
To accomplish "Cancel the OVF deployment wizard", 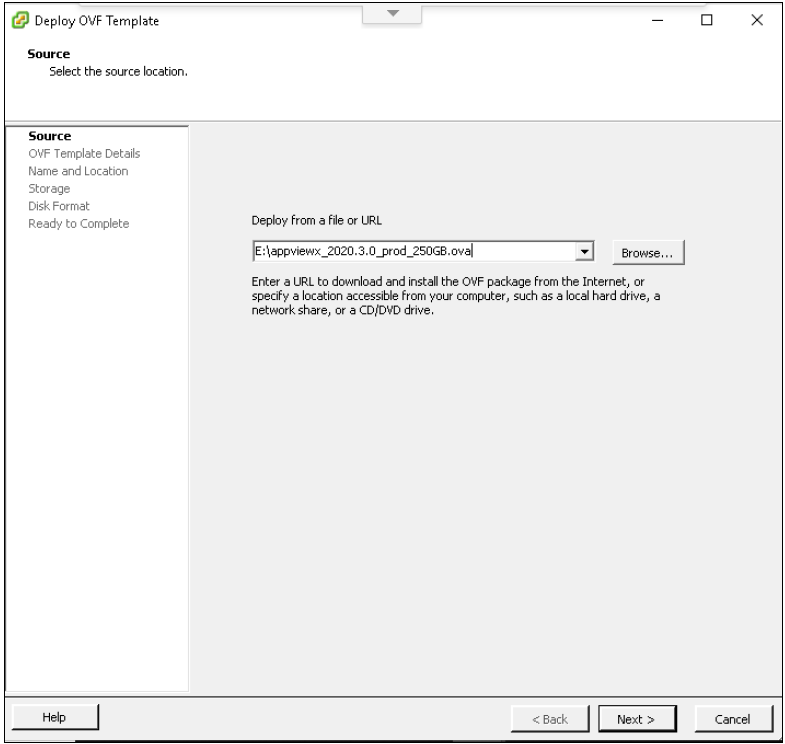I will pos(733,719).
